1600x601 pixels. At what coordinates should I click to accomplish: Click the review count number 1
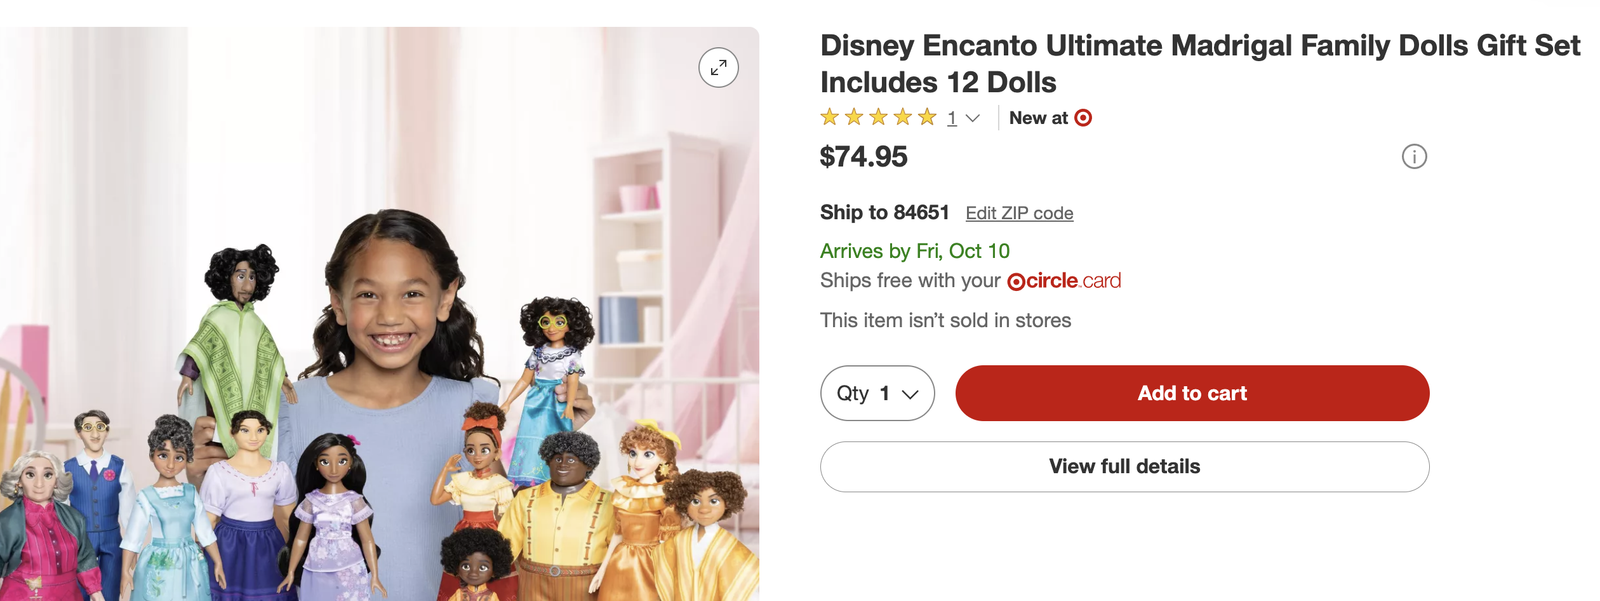pyautogui.click(x=952, y=119)
